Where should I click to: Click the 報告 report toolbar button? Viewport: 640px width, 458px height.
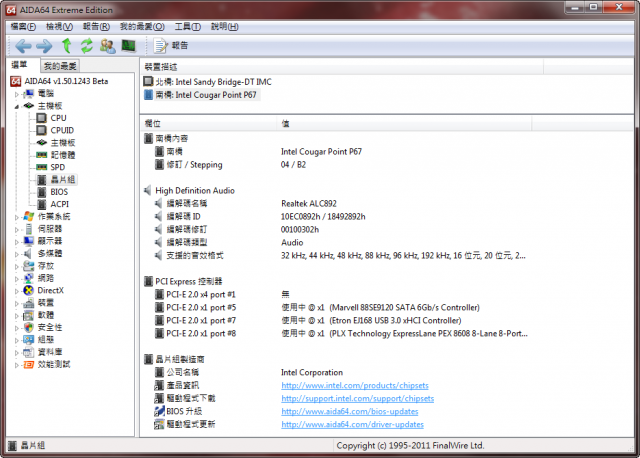(x=172, y=46)
